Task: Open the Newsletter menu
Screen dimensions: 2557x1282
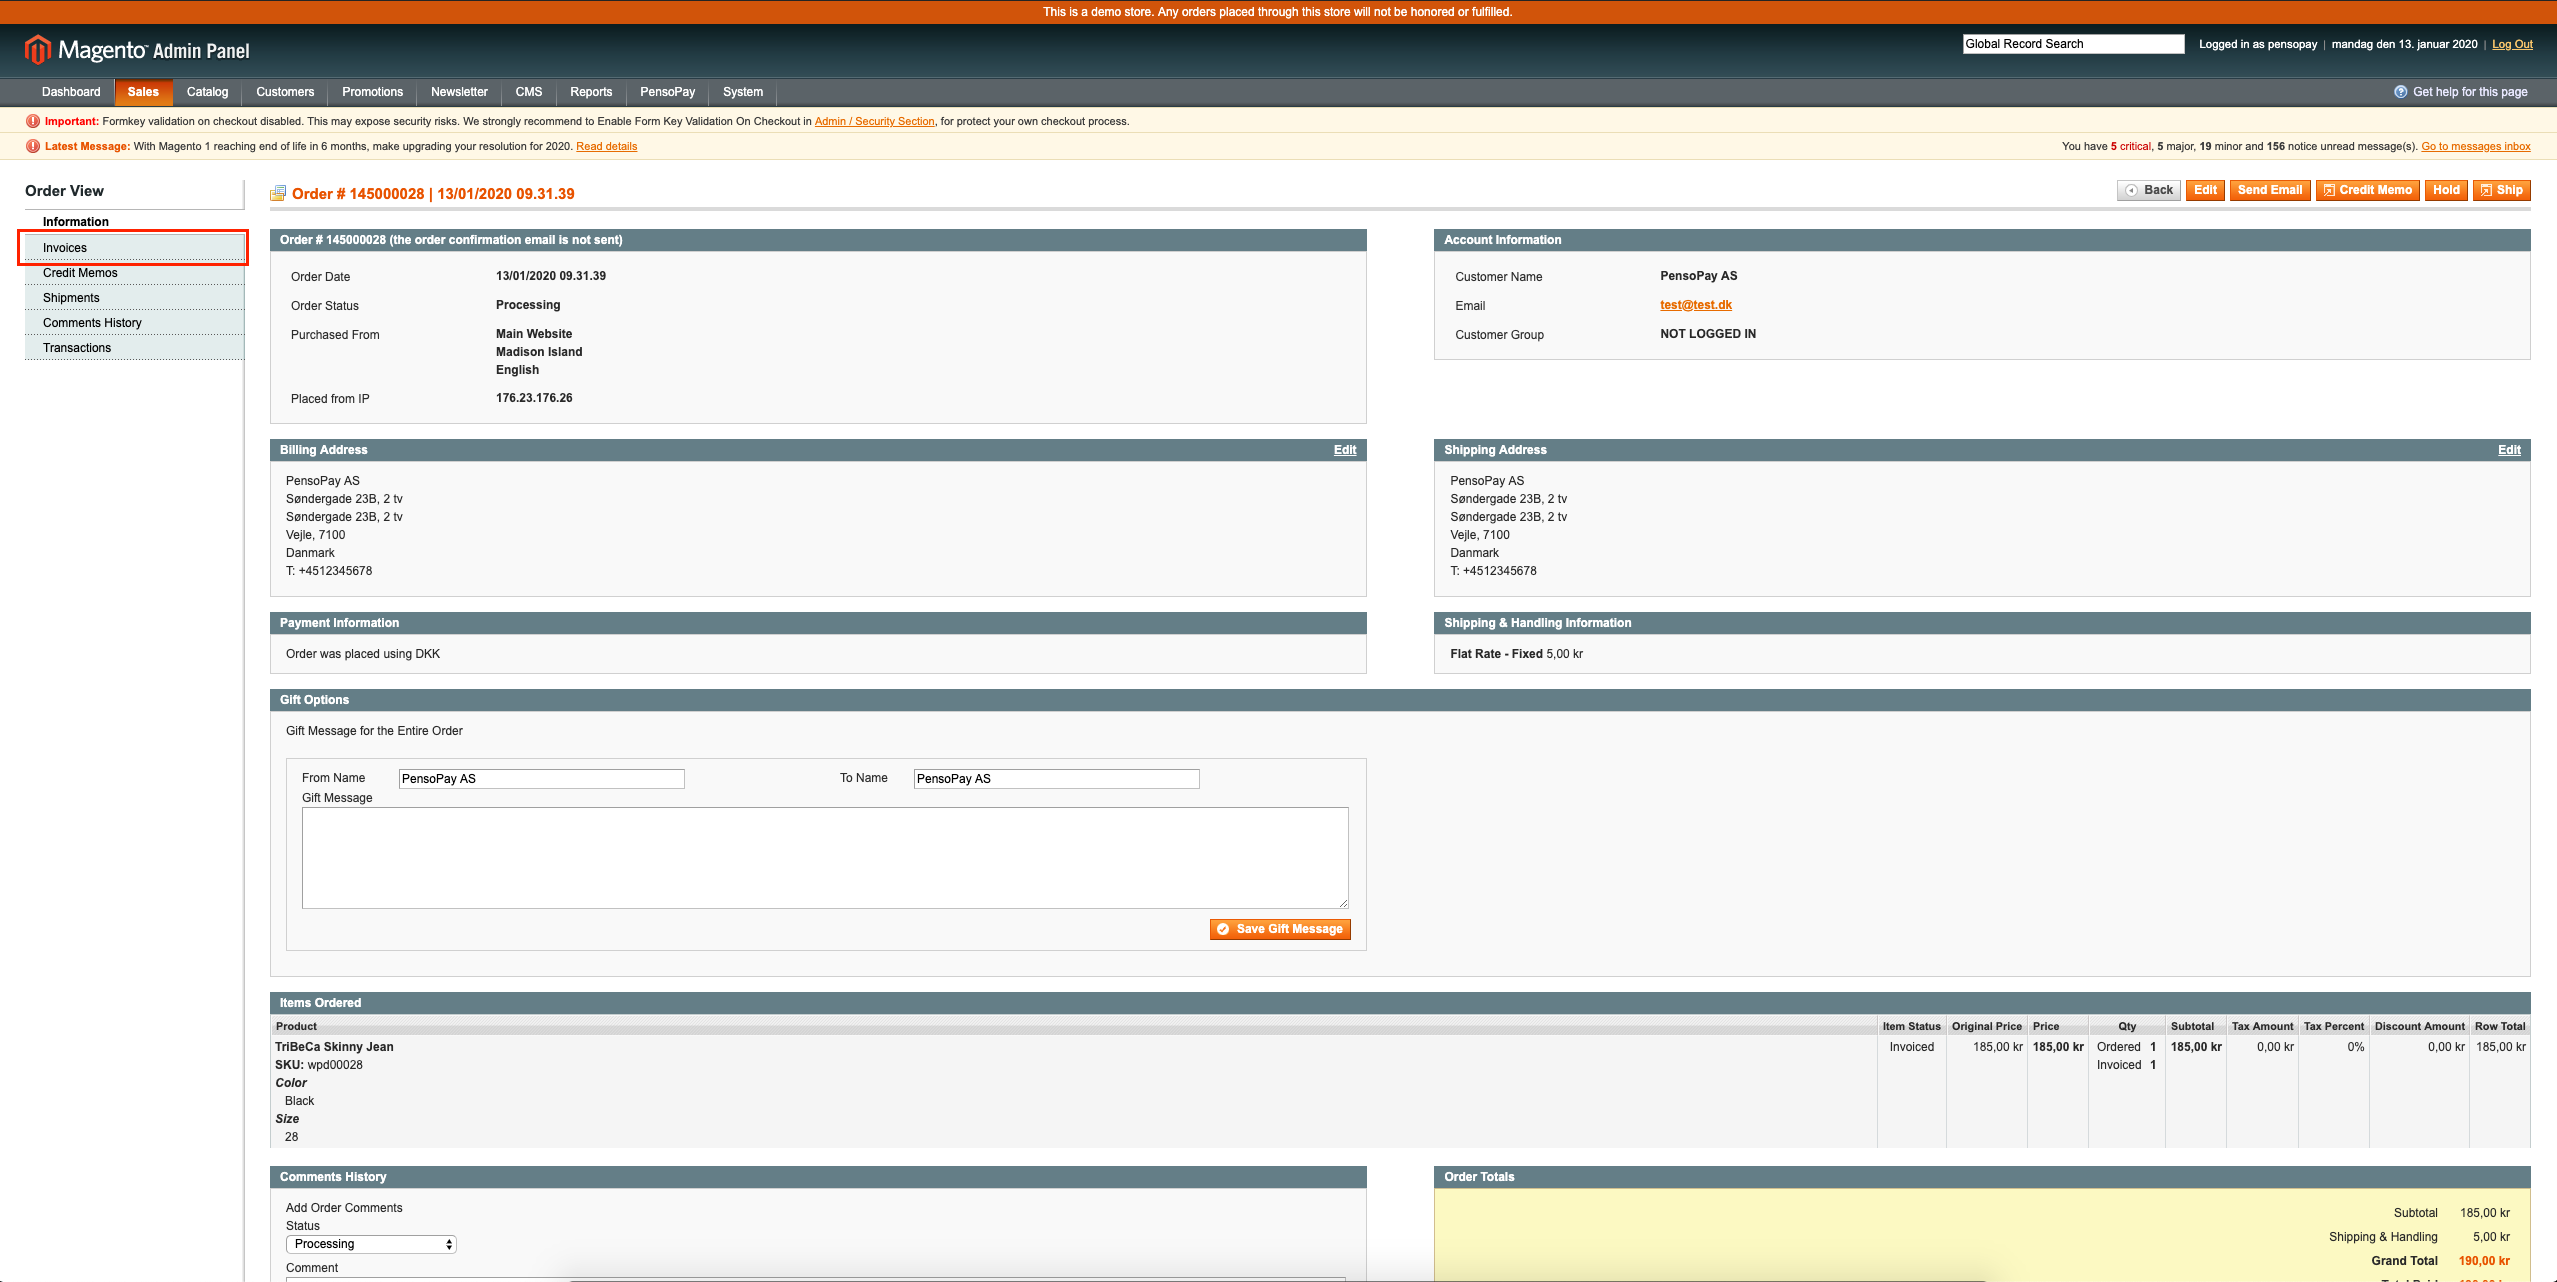Action: point(459,92)
